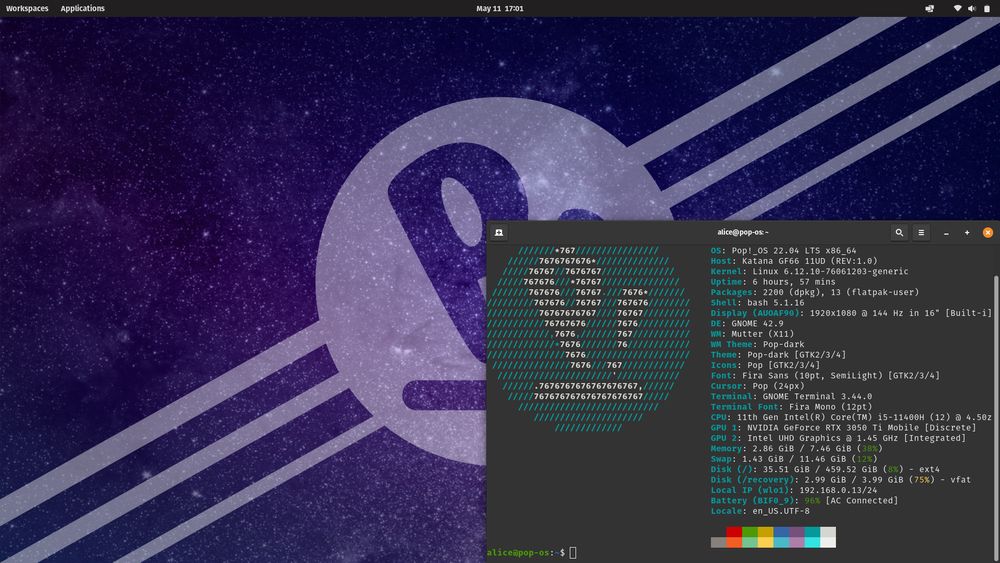Click the Locale line en_US.UTF-8
Viewport: 1000px width, 563px height.
click(760, 511)
